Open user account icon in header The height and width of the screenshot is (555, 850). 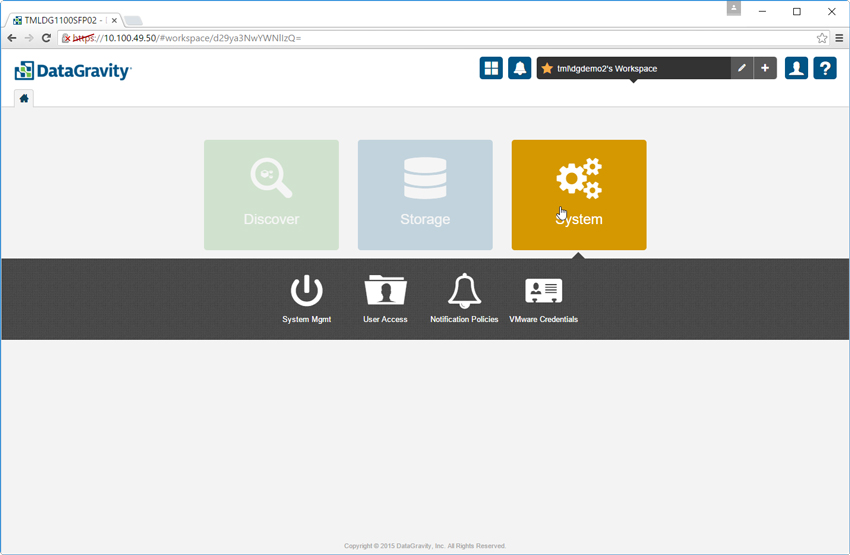point(796,68)
